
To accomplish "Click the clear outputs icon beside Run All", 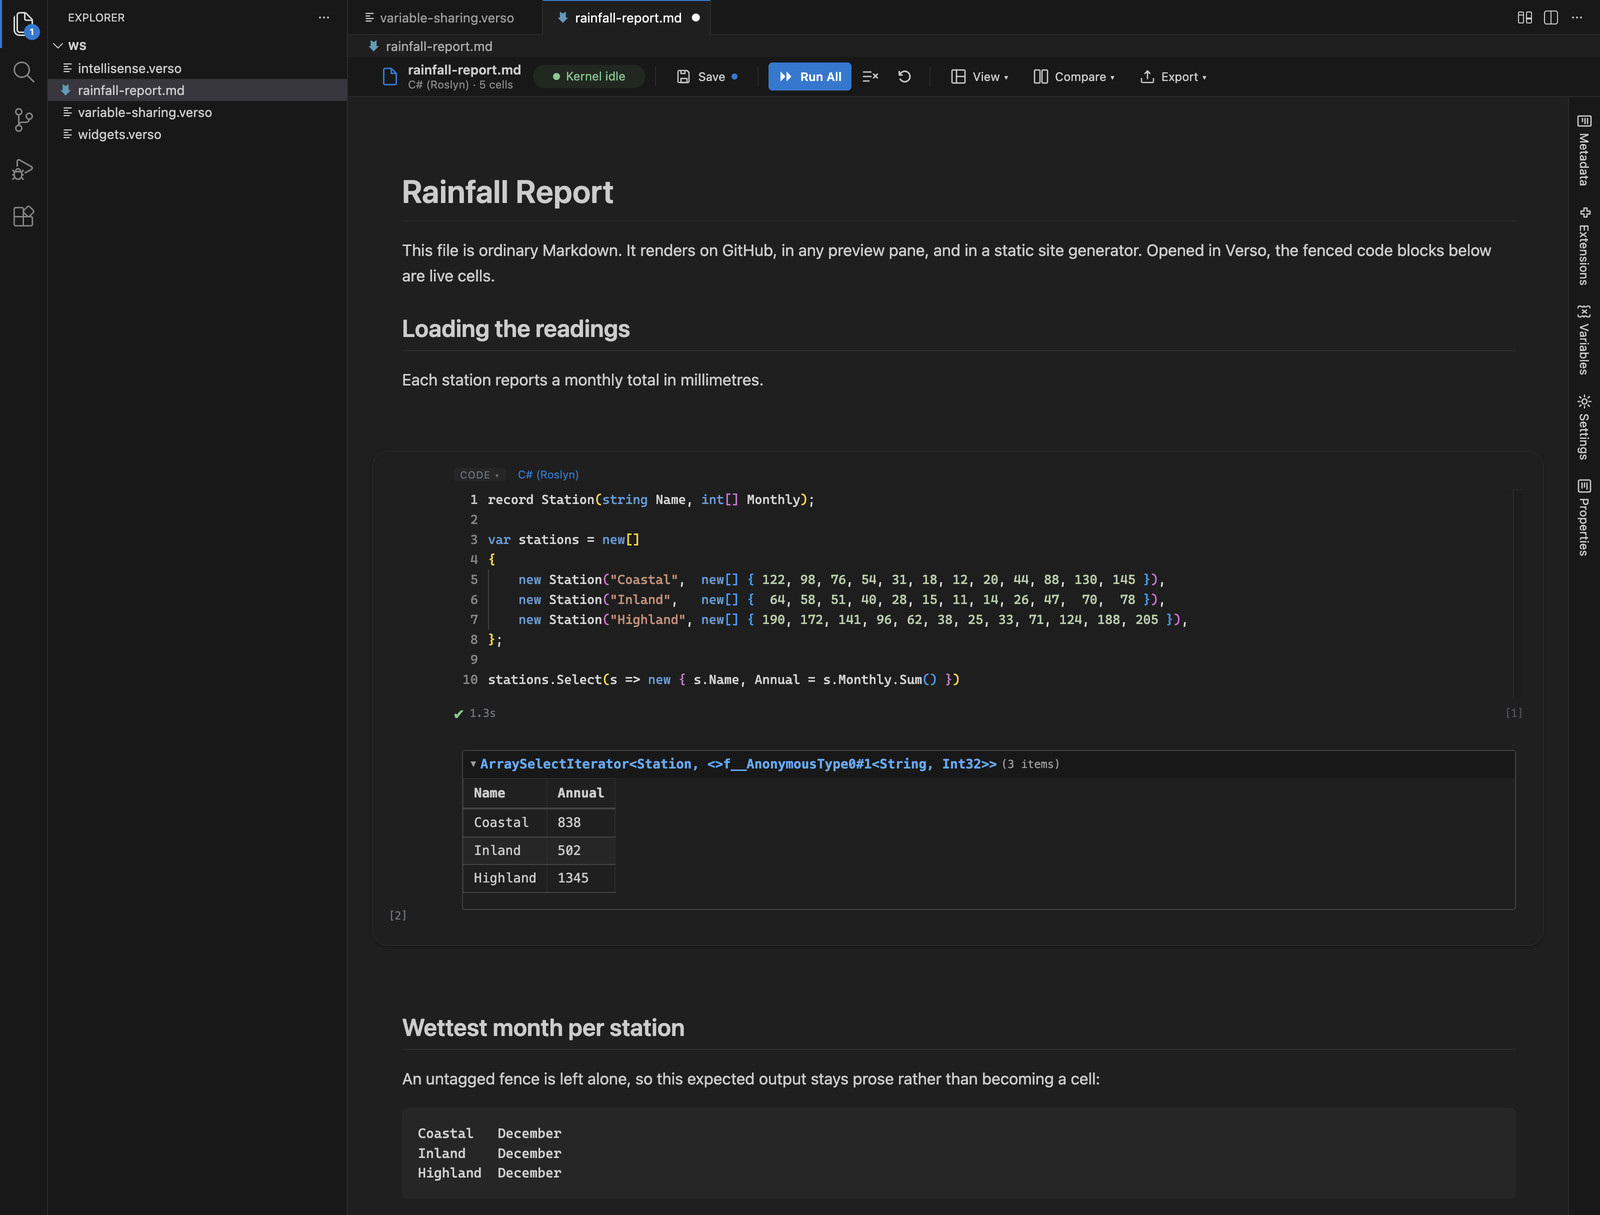I will (x=870, y=77).
